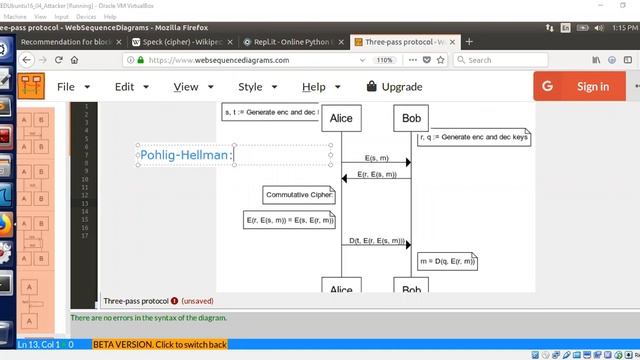Open the VirtualBox Machine menu
The width and height of the screenshot is (640, 360).
pos(15,17)
